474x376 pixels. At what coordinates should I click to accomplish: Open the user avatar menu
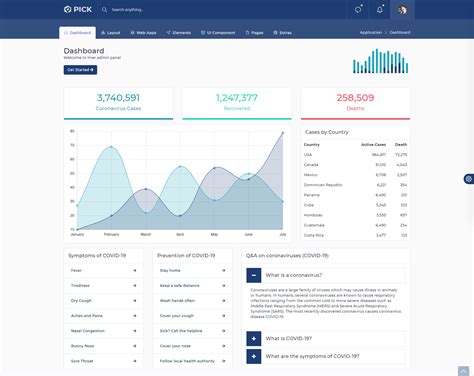(x=402, y=10)
